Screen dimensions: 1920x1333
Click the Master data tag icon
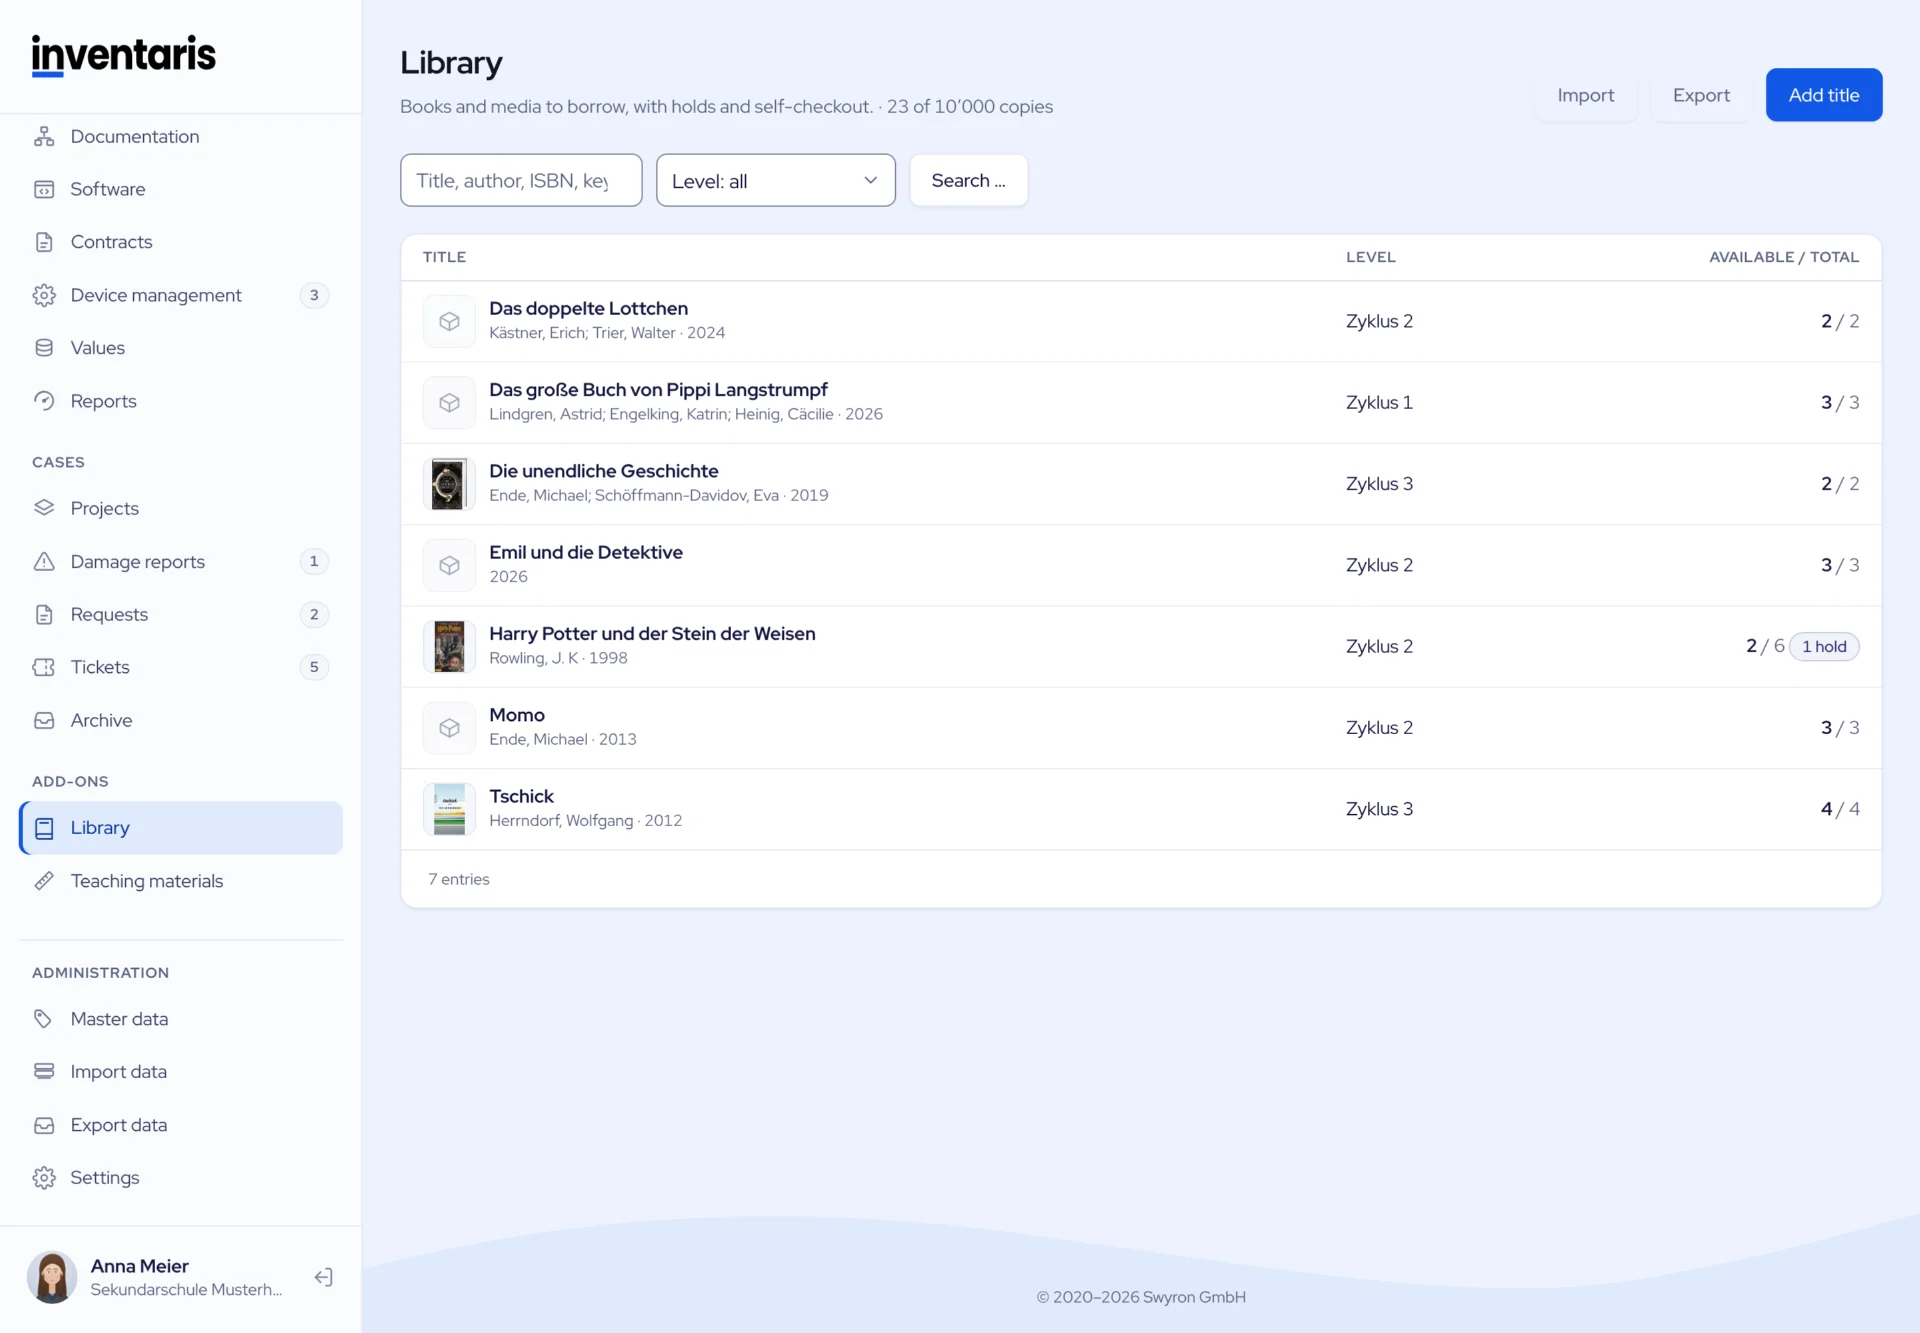point(44,1019)
